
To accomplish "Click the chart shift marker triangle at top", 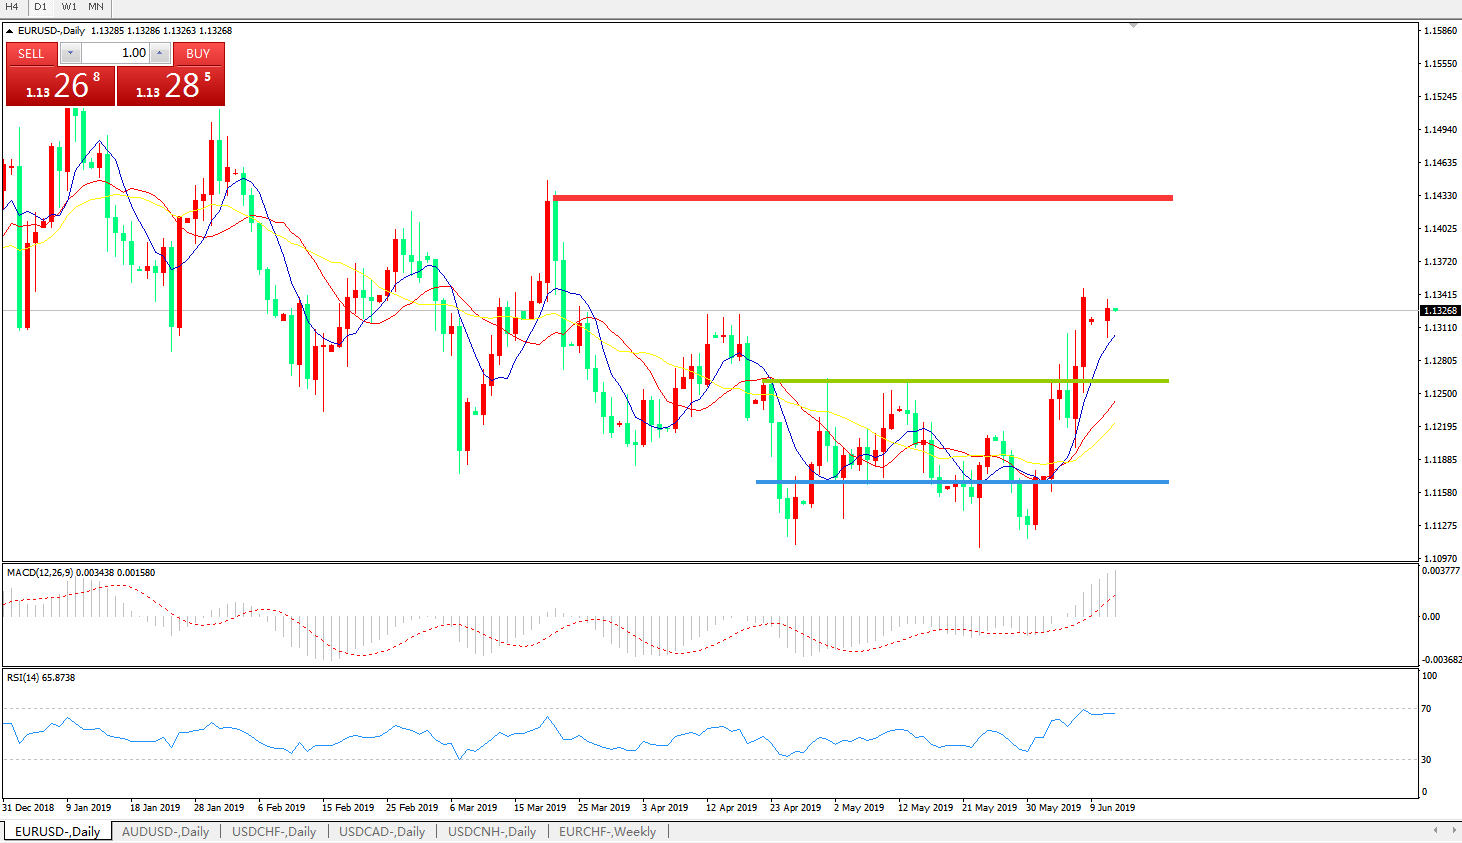I will [x=1133, y=25].
